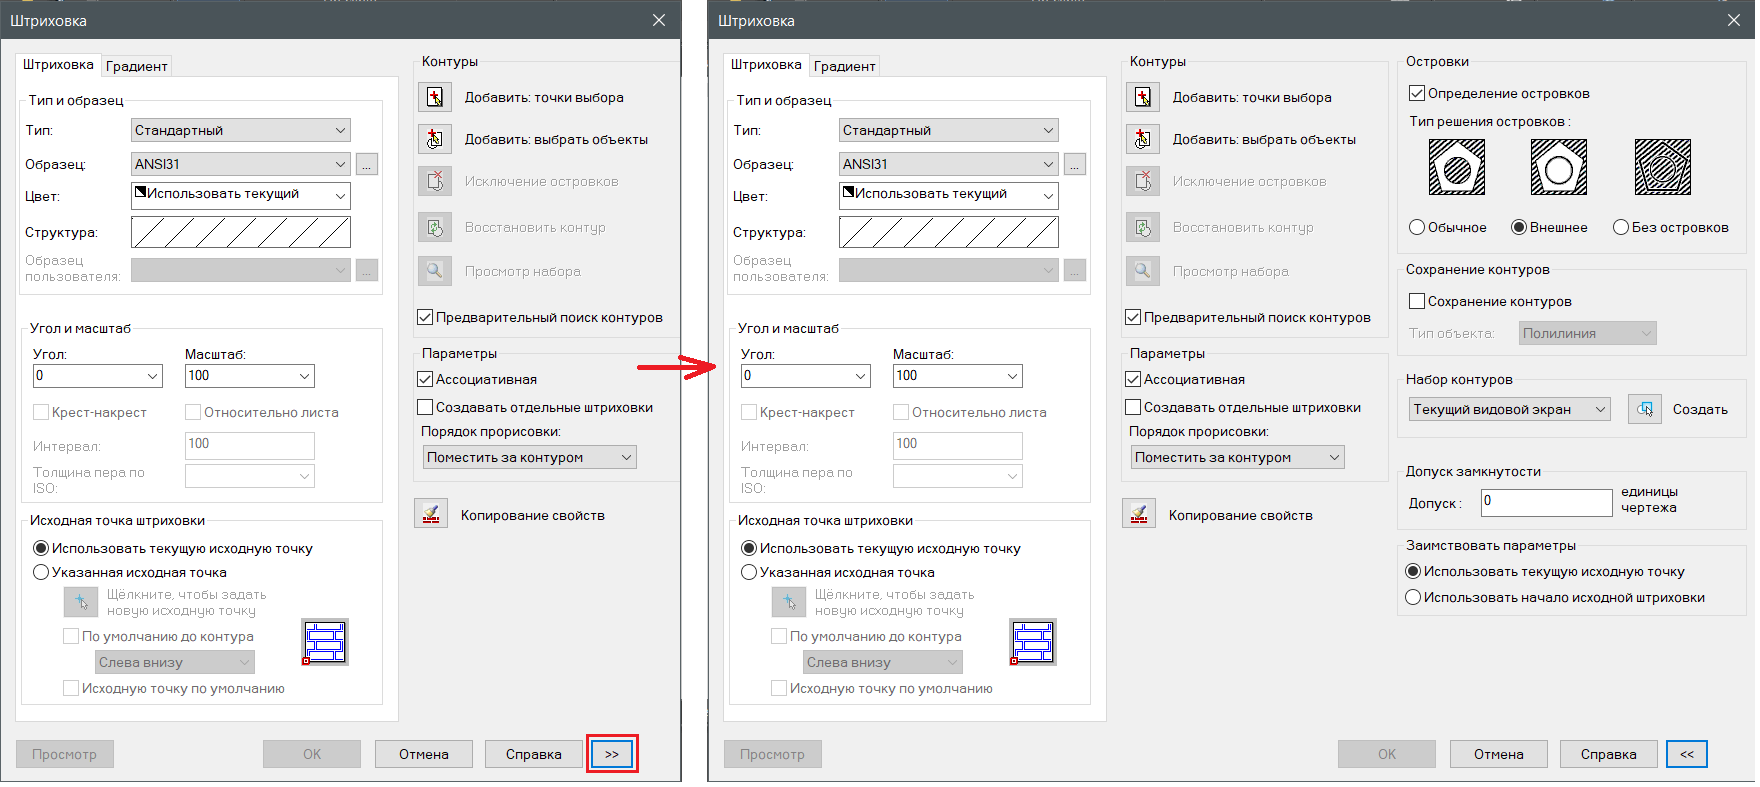The height and width of the screenshot is (787, 1760).
Task: Open the pattern browser next to ANSI31 in the right dialog
Action: [1075, 164]
